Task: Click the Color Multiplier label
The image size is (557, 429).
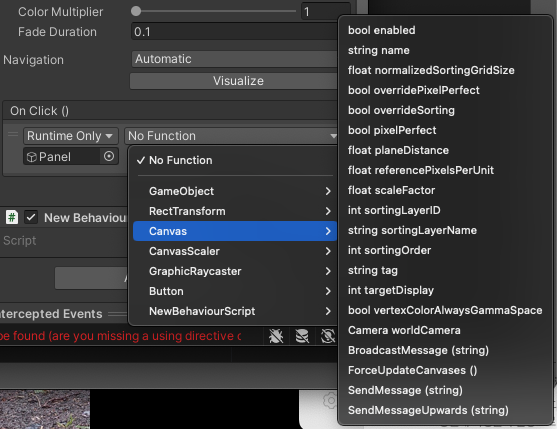Action: coord(60,12)
